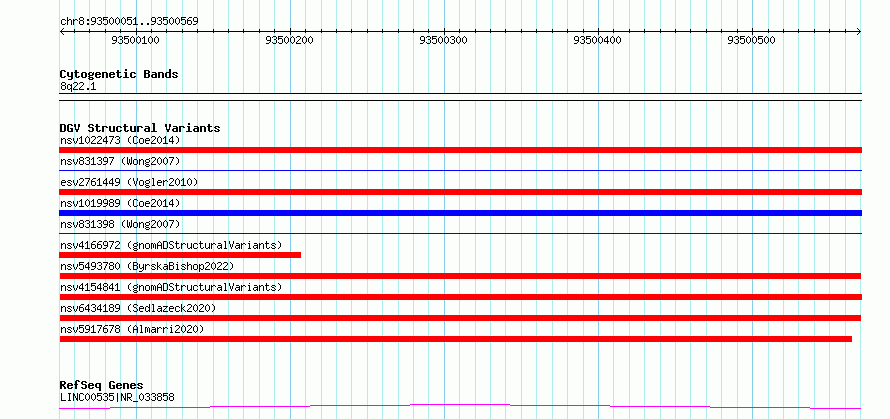Select the red nsv1022473 variant bar
This screenshot has width=890, height=419.
[x=460, y=150]
